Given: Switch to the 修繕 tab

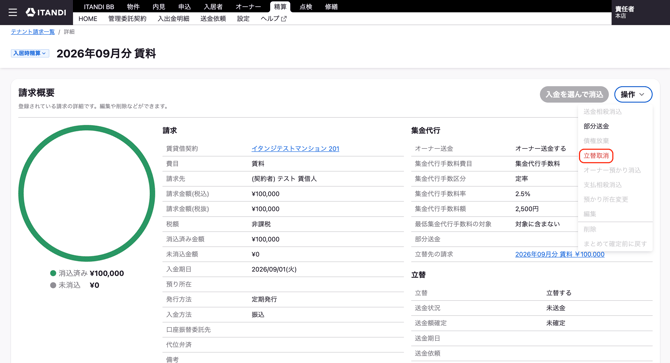Looking at the screenshot, I should [331, 6].
